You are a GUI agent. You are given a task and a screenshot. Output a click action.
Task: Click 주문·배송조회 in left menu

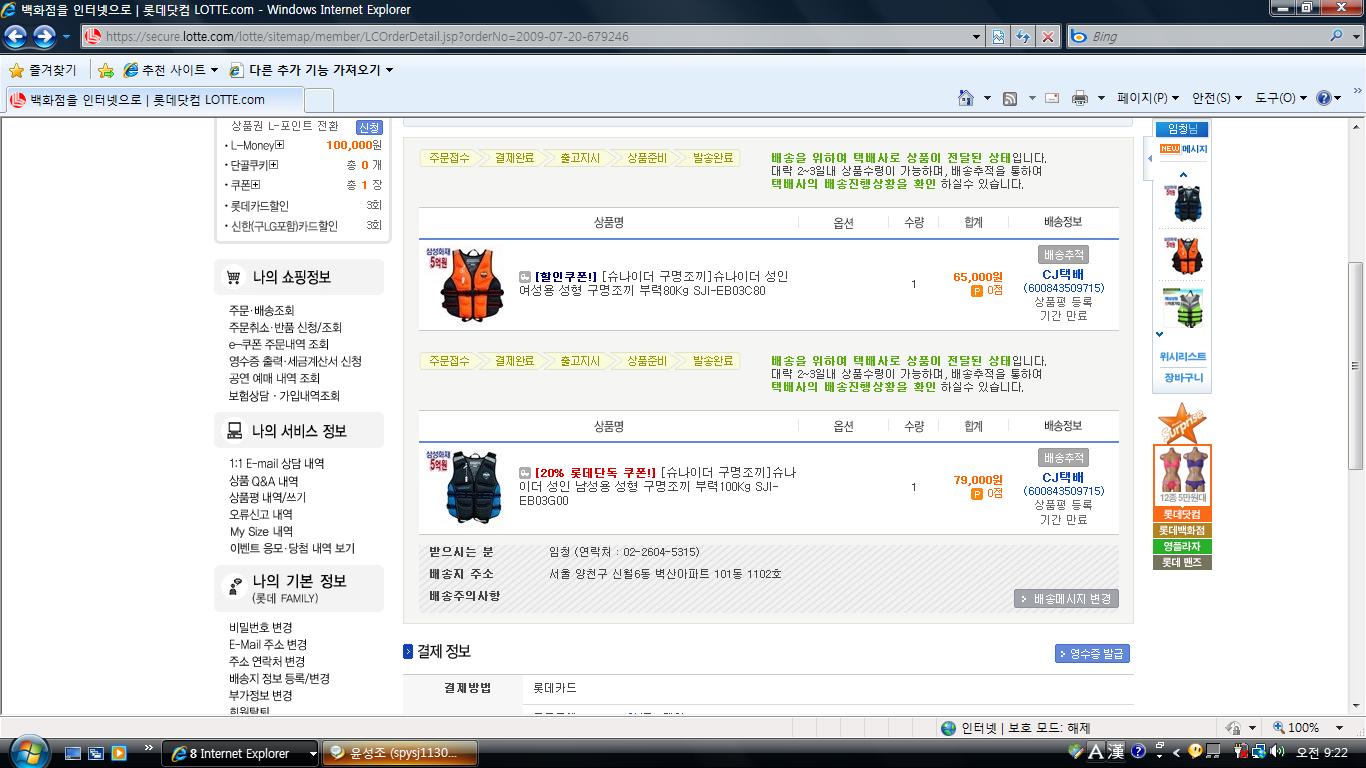[262, 311]
